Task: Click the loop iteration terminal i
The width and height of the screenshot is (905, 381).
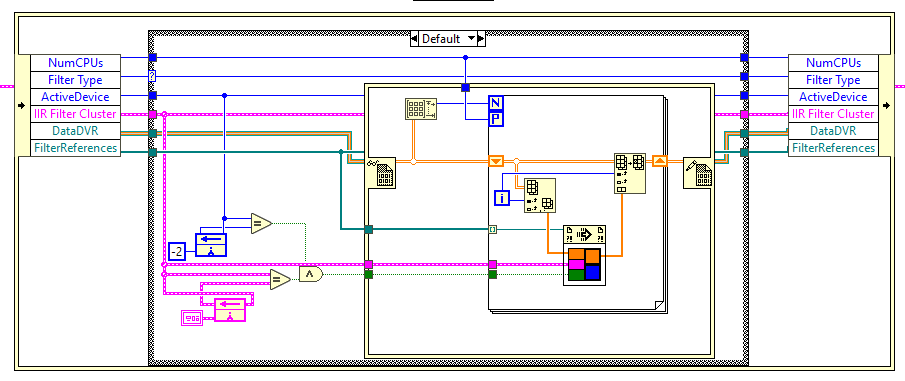Action: 502,198
